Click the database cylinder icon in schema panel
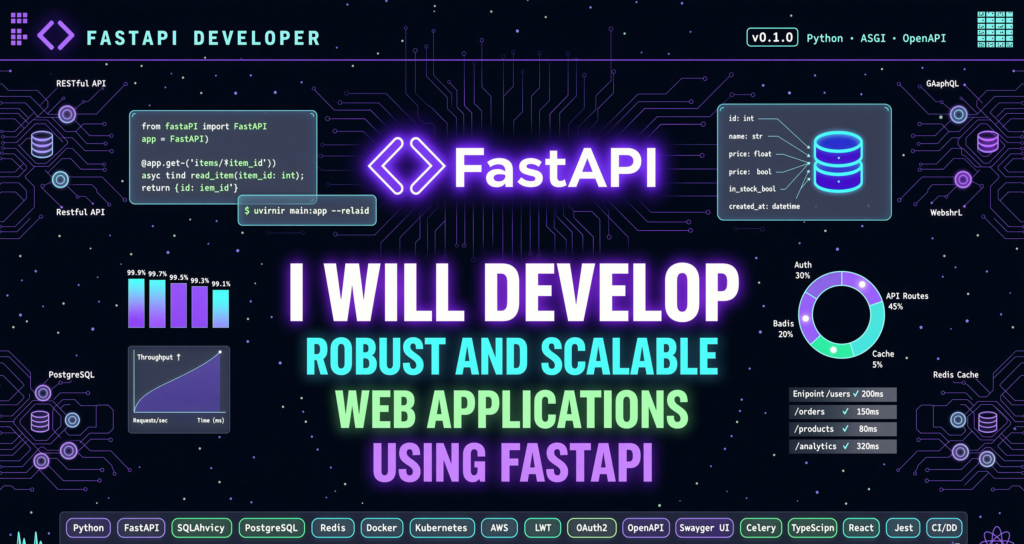This screenshot has height=544, width=1024. click(839, 163)
